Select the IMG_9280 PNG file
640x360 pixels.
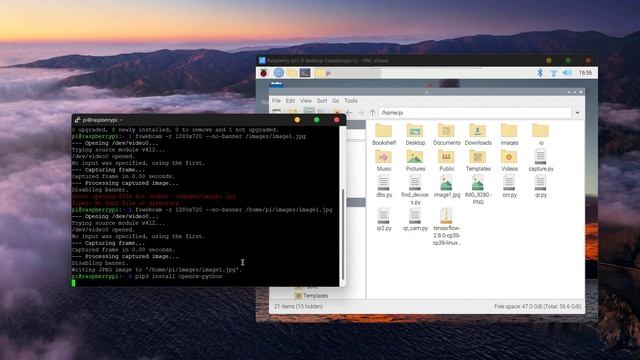(478, 190)
